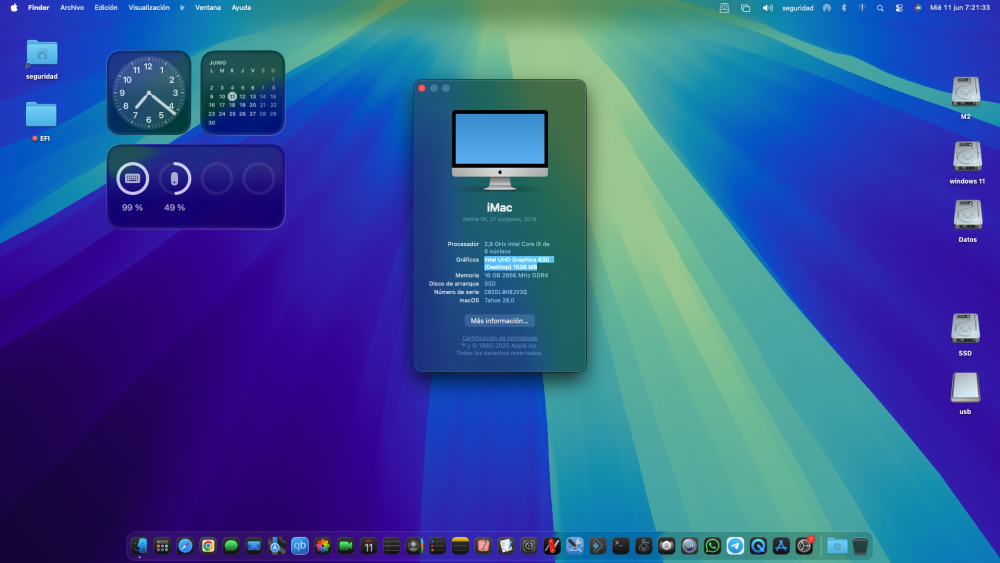Viewport: 1000px width, 563px height.
Task: Open the Ayuda menu
Action: (x=241, y=8)
